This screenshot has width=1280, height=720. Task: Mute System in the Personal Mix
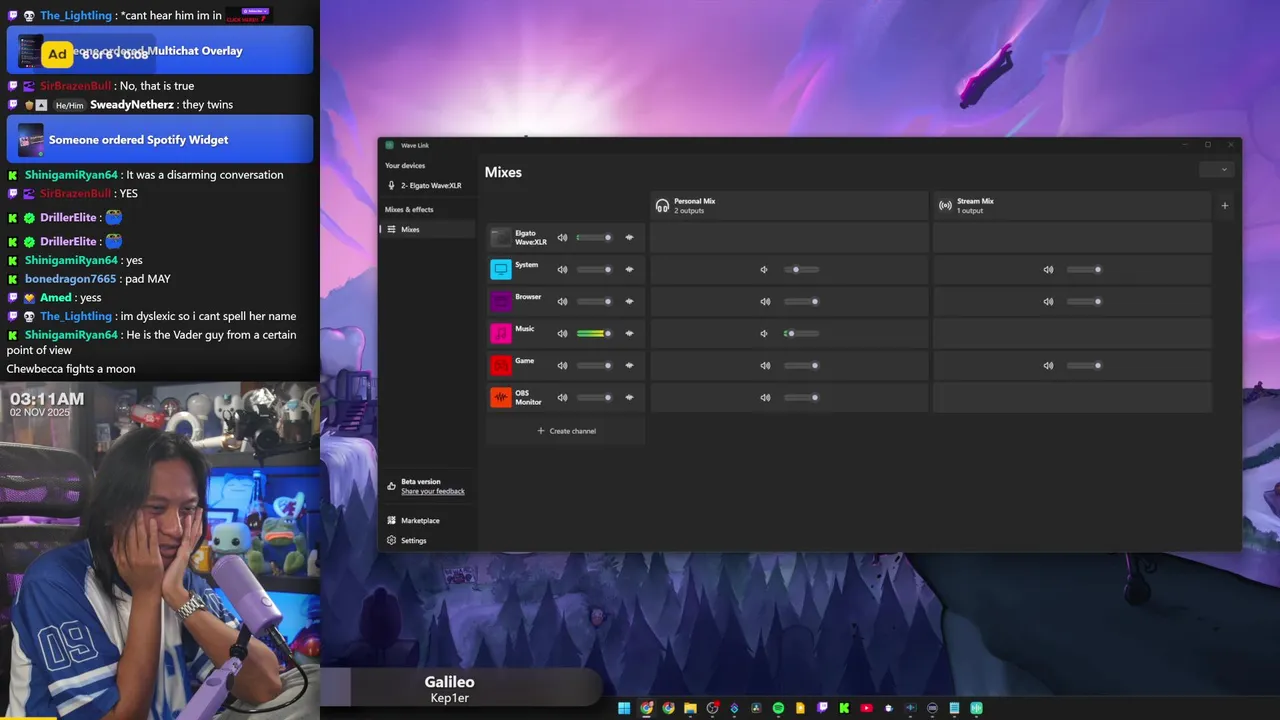click(x=764, y=269)
